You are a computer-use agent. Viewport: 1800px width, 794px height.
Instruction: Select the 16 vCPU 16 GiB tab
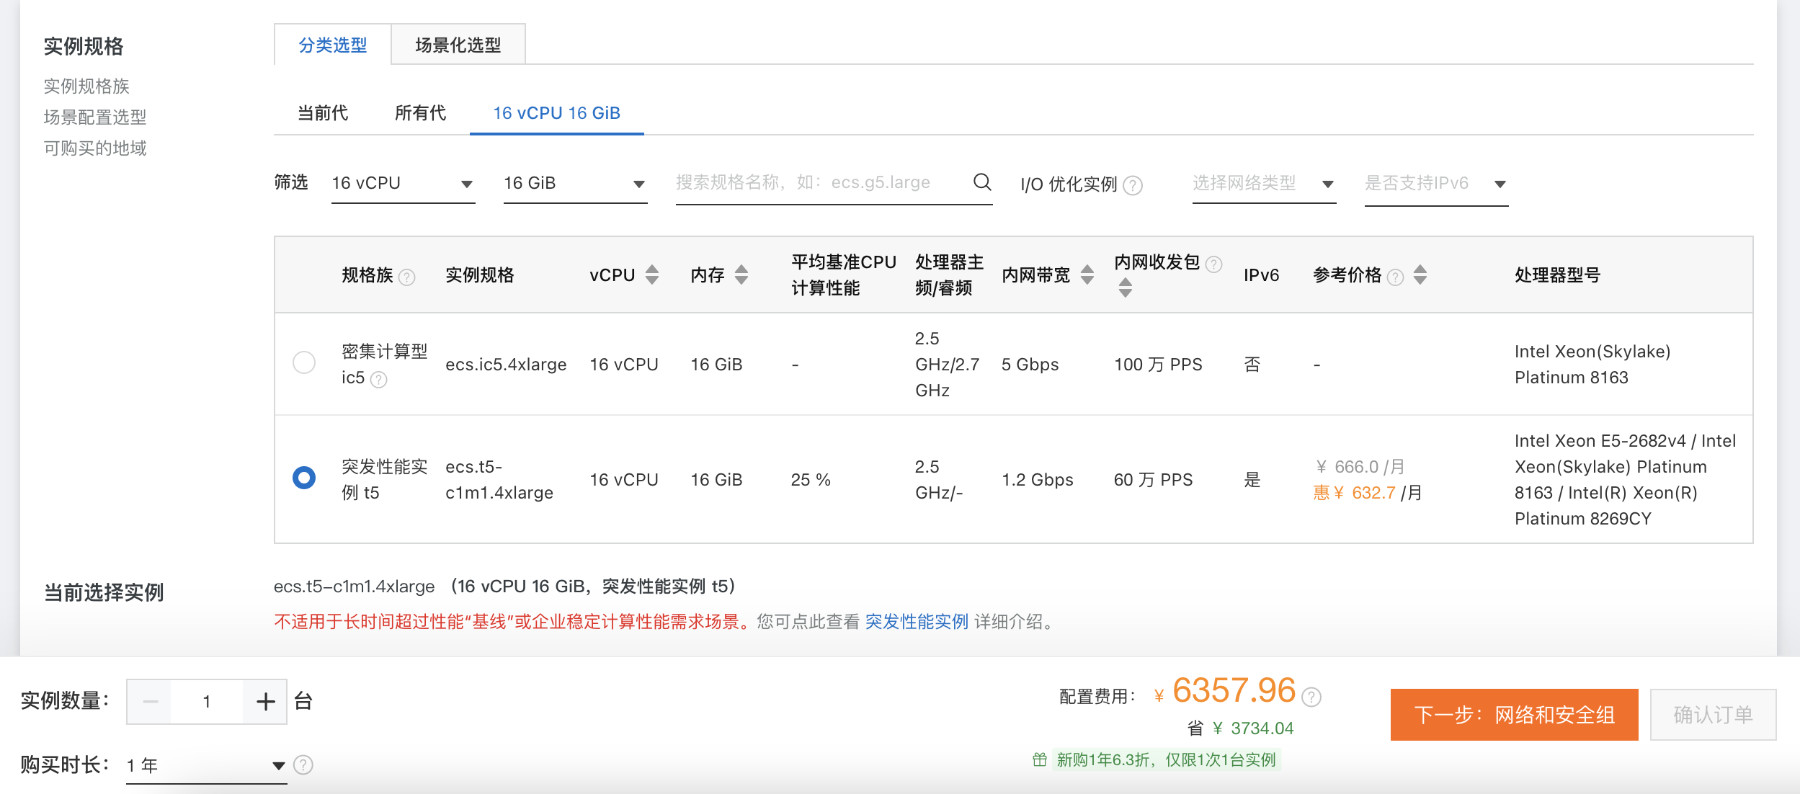point(557,113)
